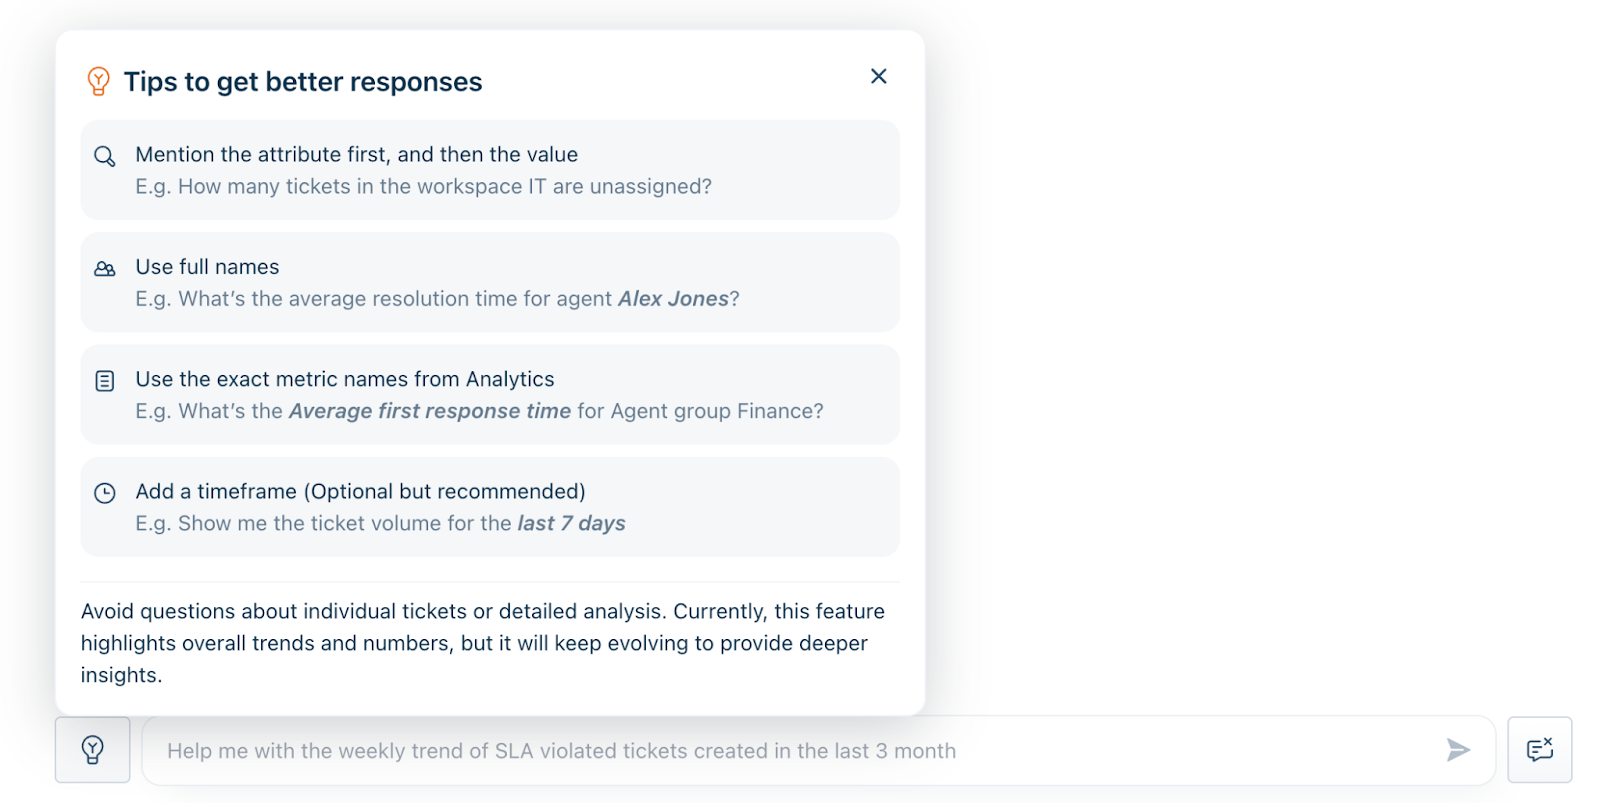Click the orange lightbulb icon next to heading
Image resolution: width=1600 pixels, height=803 pixels.
coord(98,81)
